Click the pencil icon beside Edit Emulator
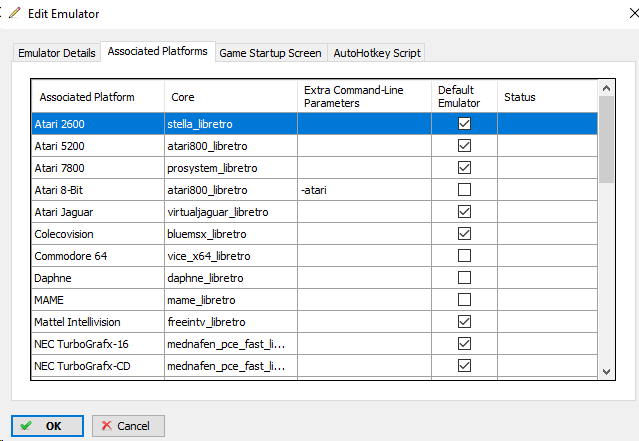 click(x=15, y=13)
